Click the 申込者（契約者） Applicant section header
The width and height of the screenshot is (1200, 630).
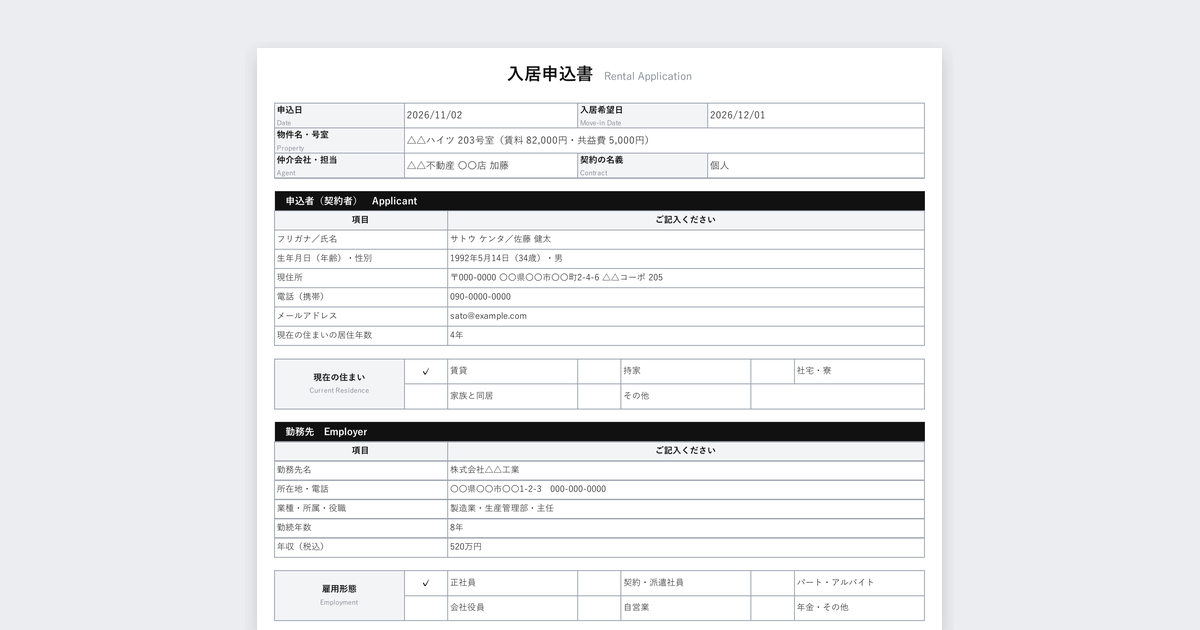pos(600,201)
